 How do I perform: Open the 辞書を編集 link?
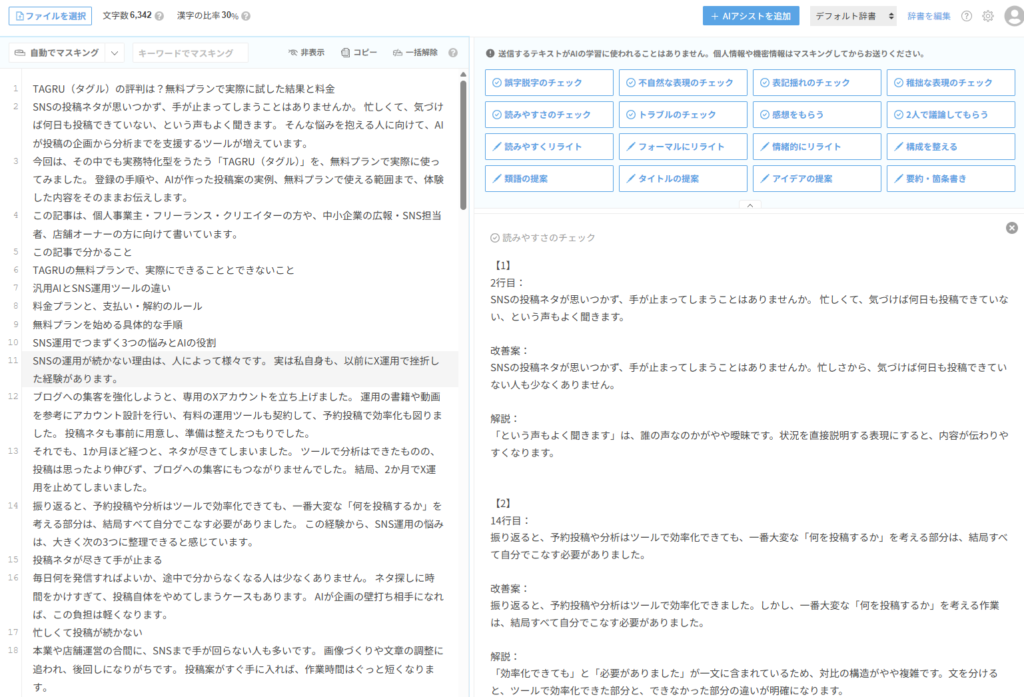point(929,16)
